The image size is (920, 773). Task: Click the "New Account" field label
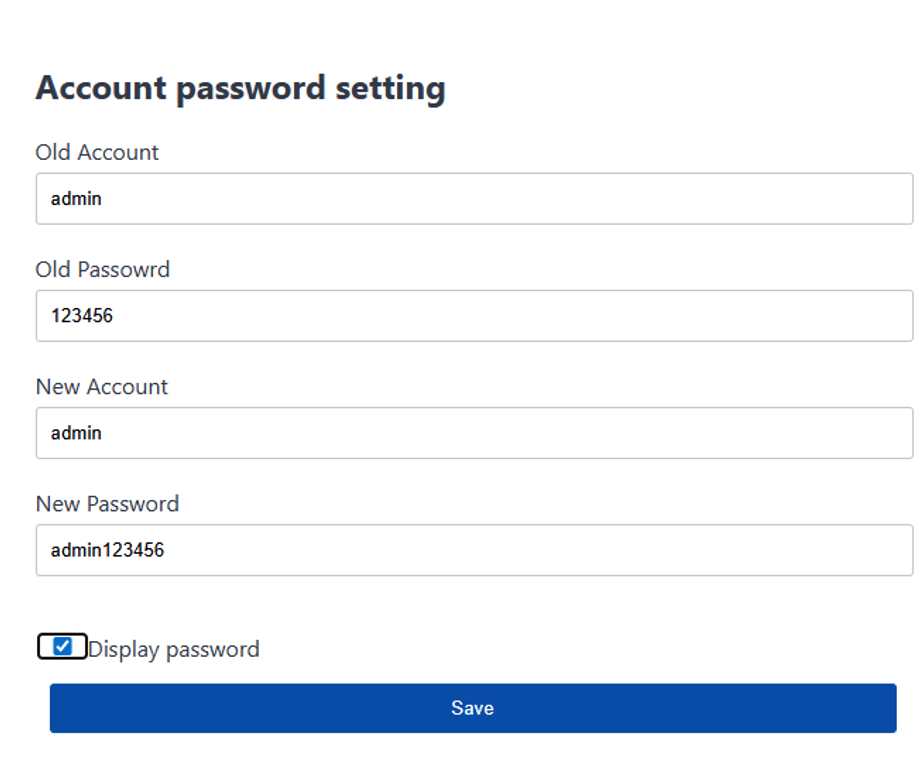pos(102,386)
